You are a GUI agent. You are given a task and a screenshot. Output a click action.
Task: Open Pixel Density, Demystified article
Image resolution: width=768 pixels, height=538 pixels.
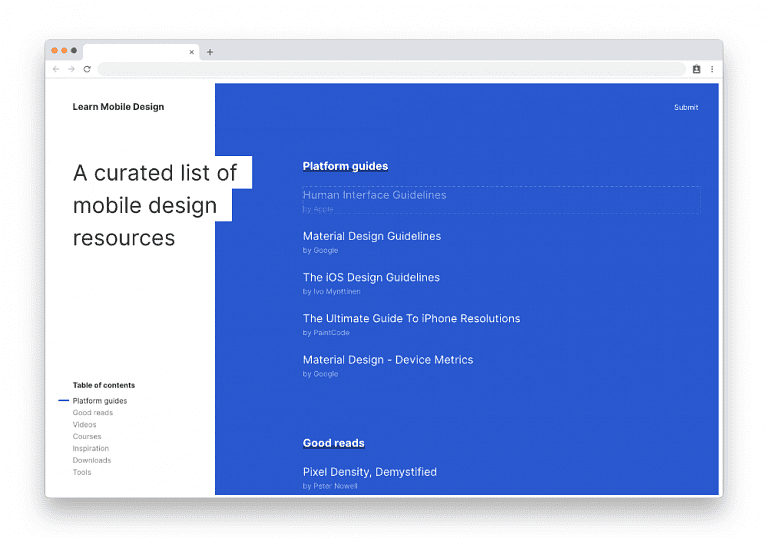pos(369,472)
